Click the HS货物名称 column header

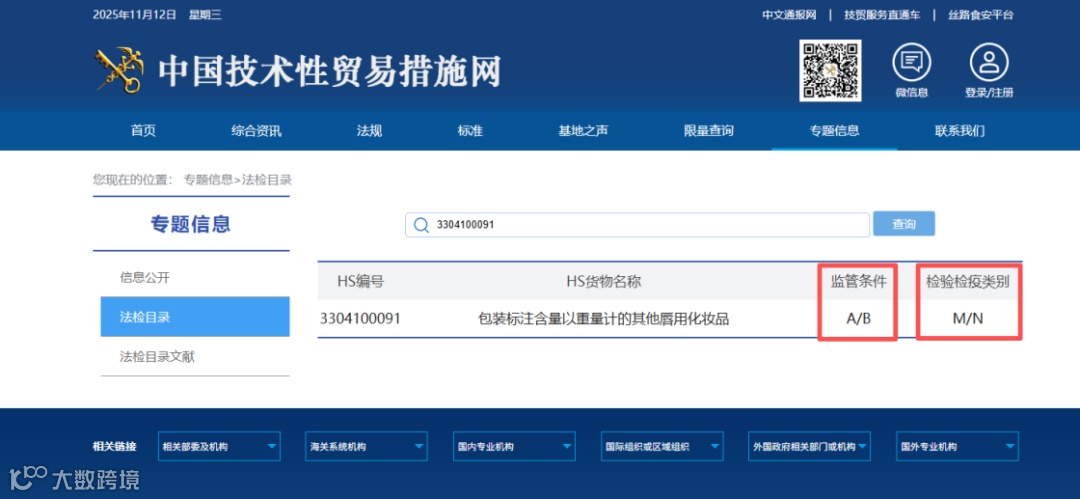tap(604, 281)
